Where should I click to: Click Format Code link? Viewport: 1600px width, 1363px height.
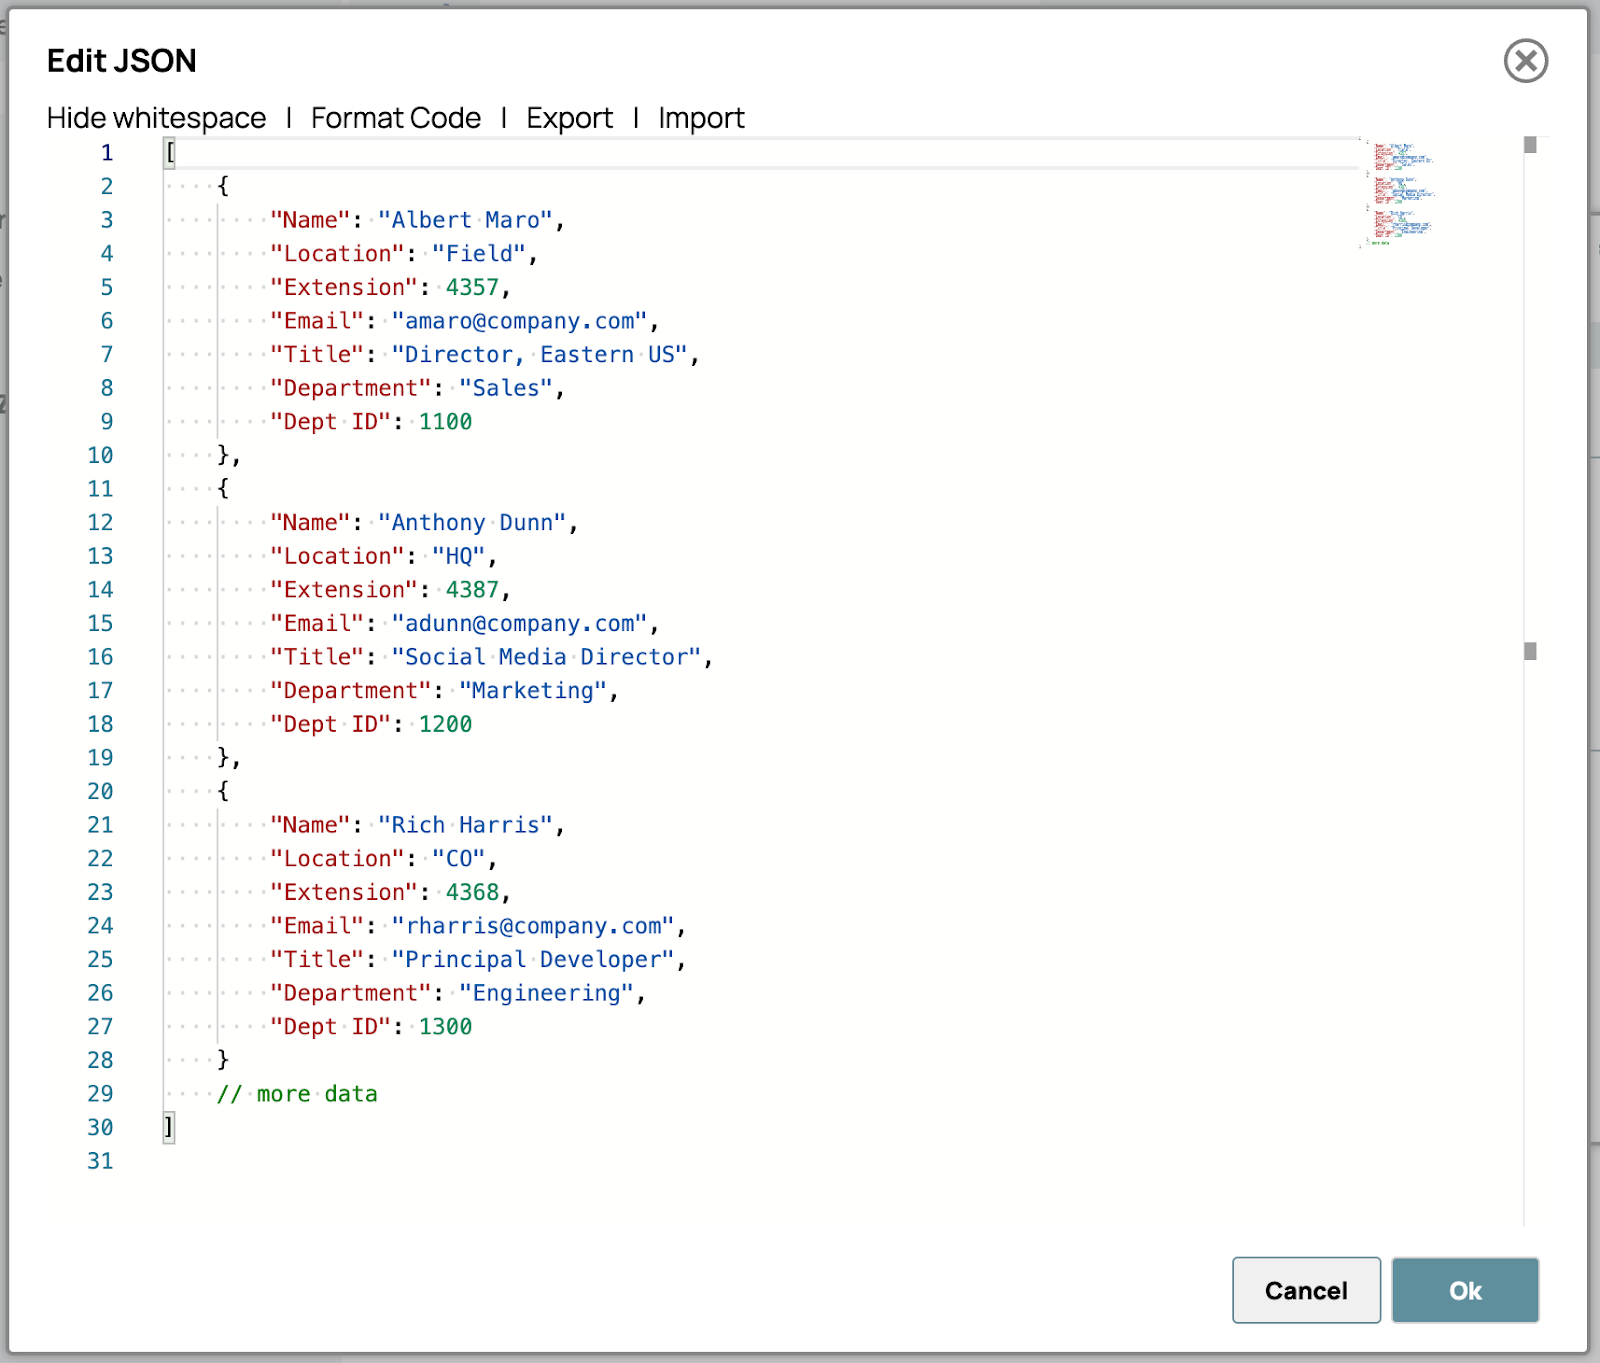pos(395,118)
